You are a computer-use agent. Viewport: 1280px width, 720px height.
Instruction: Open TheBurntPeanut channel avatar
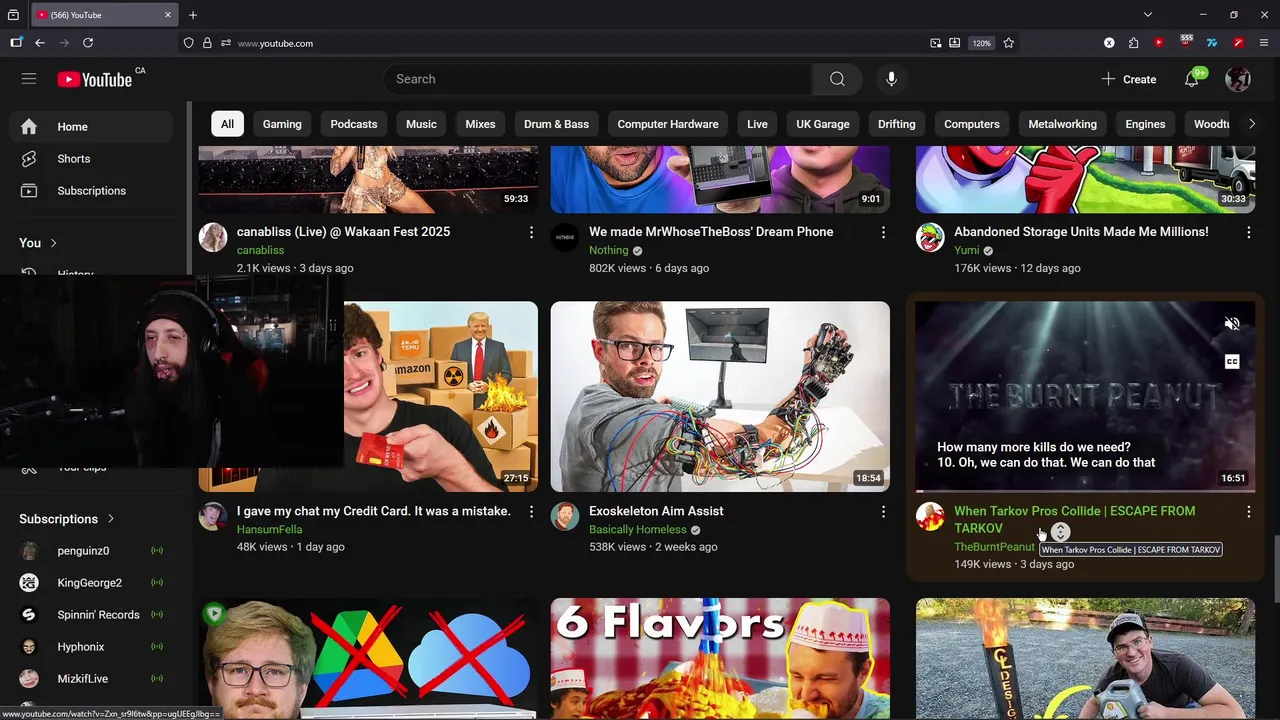click(930, 516)
